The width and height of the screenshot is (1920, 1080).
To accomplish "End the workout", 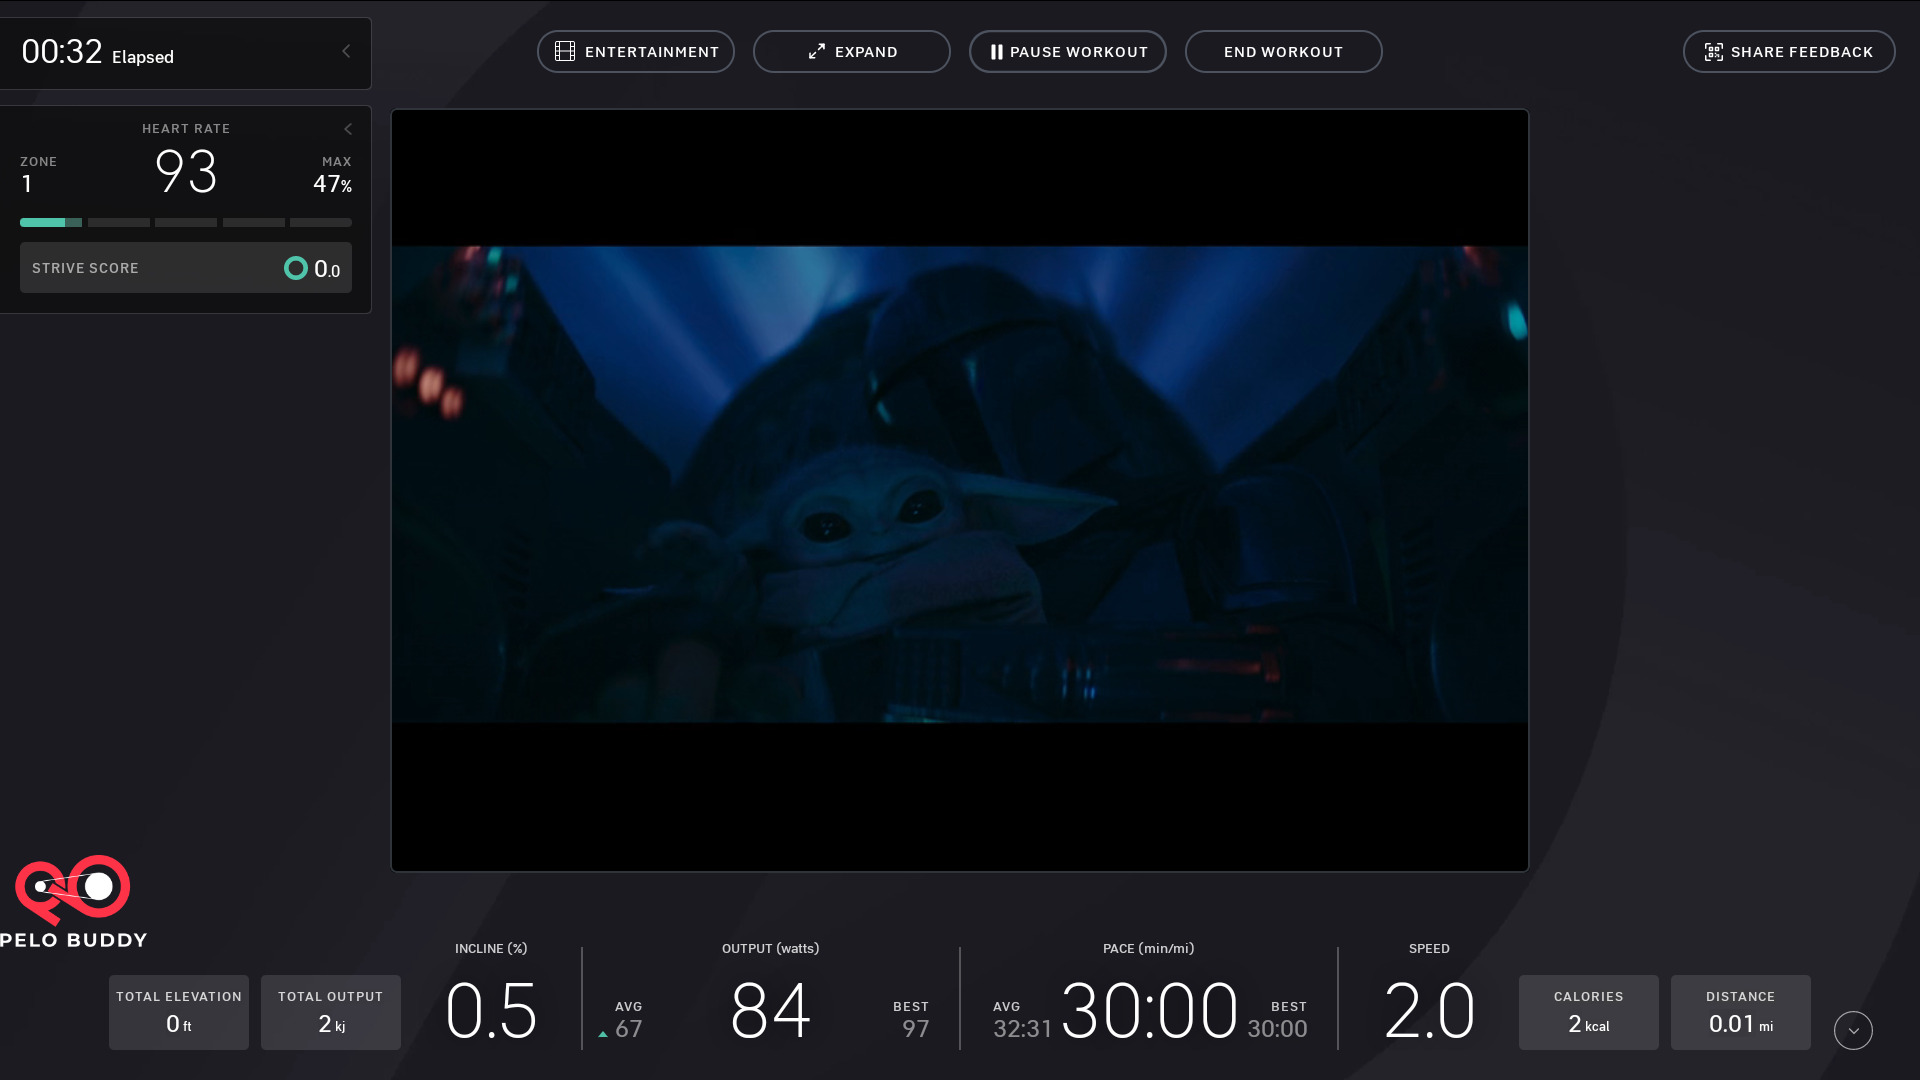I will 1283,52.
